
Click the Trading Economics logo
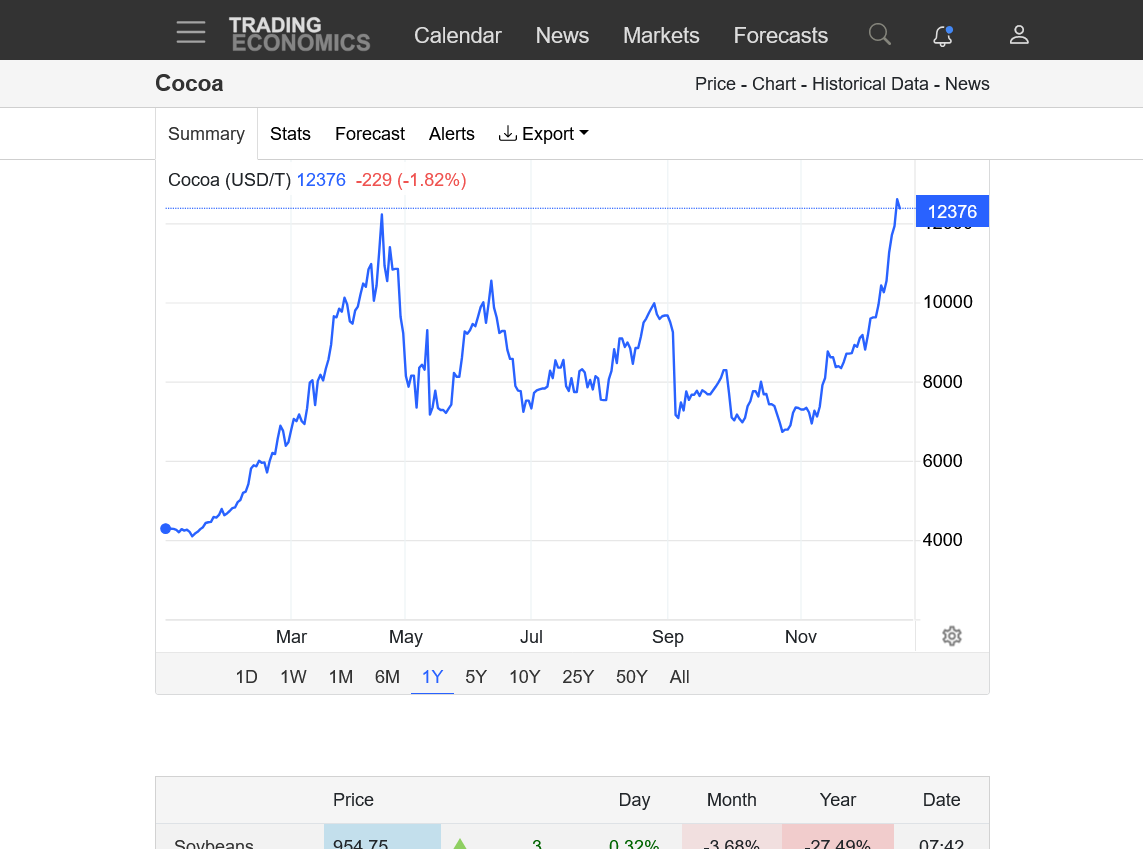[x=299, y=34]
